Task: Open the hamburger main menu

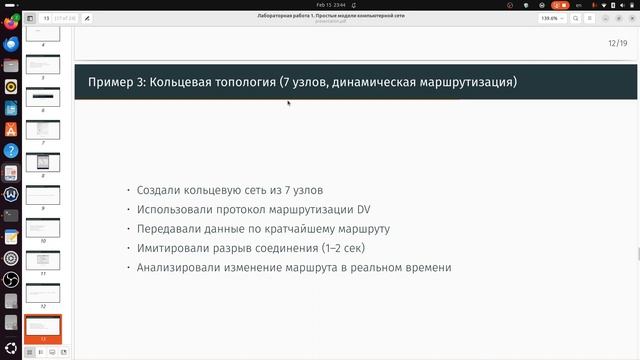Action: pyautogui.click(x=589, y=18)
